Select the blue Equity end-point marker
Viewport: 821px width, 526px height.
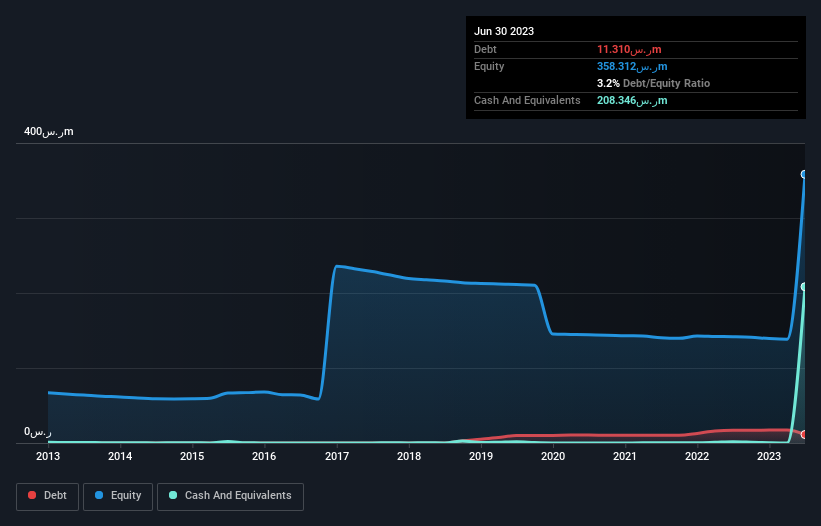coord(804,174)
